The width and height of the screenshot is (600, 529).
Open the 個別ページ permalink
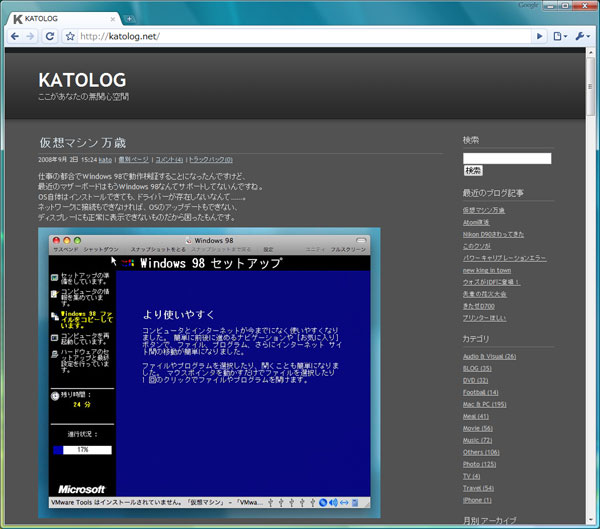click(133, 160)
